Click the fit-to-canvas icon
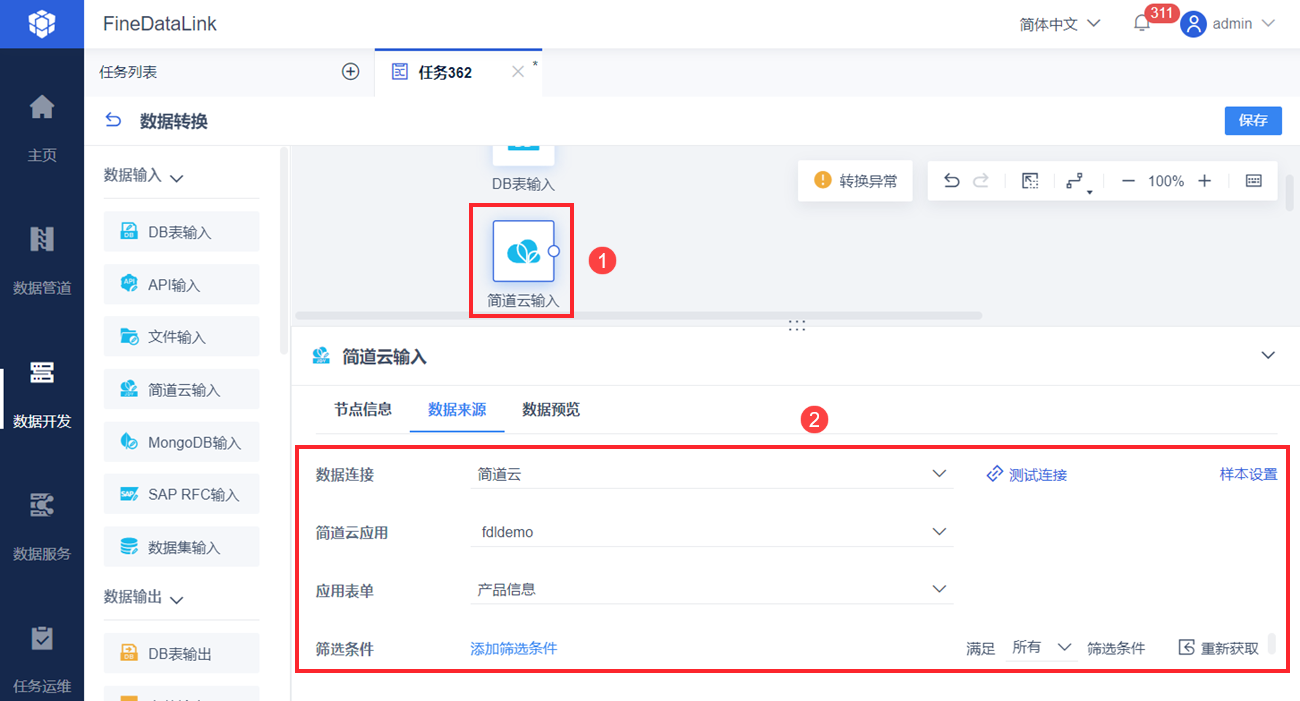The height and width of the screenshot is (701, 1300). 1030,181
